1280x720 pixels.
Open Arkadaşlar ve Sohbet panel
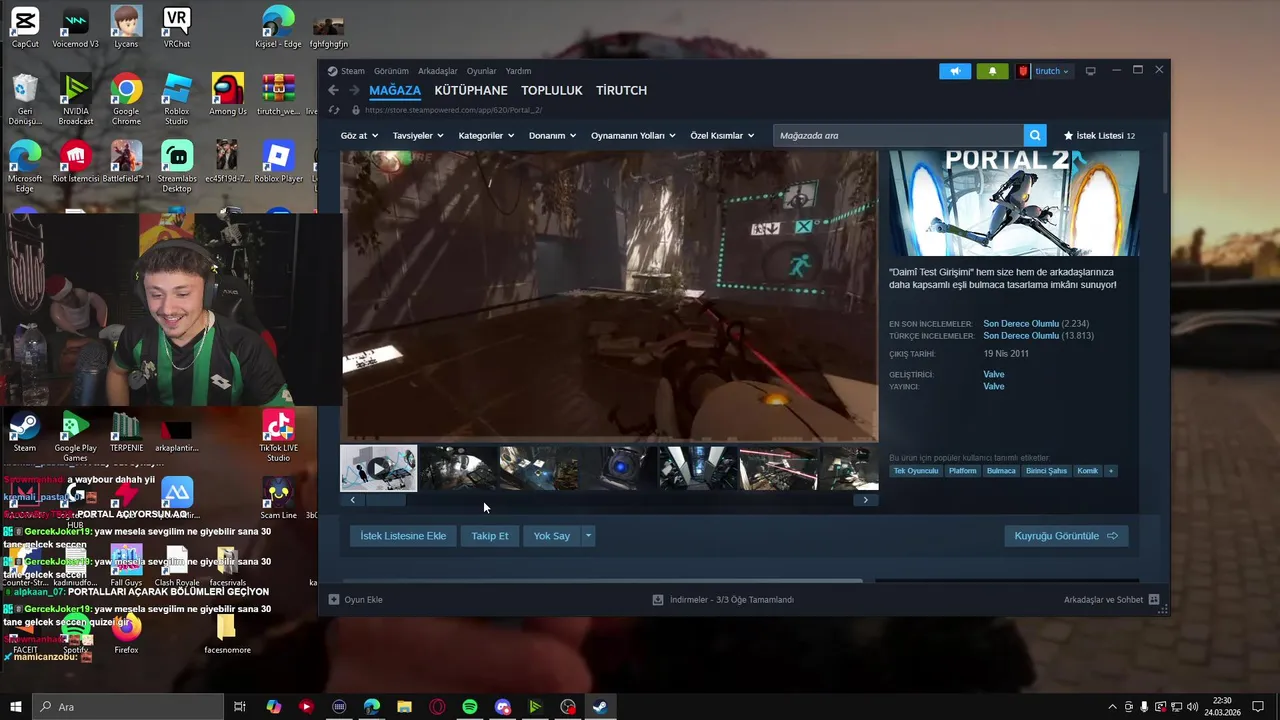pyautogui.click(x=1111, y=600)
